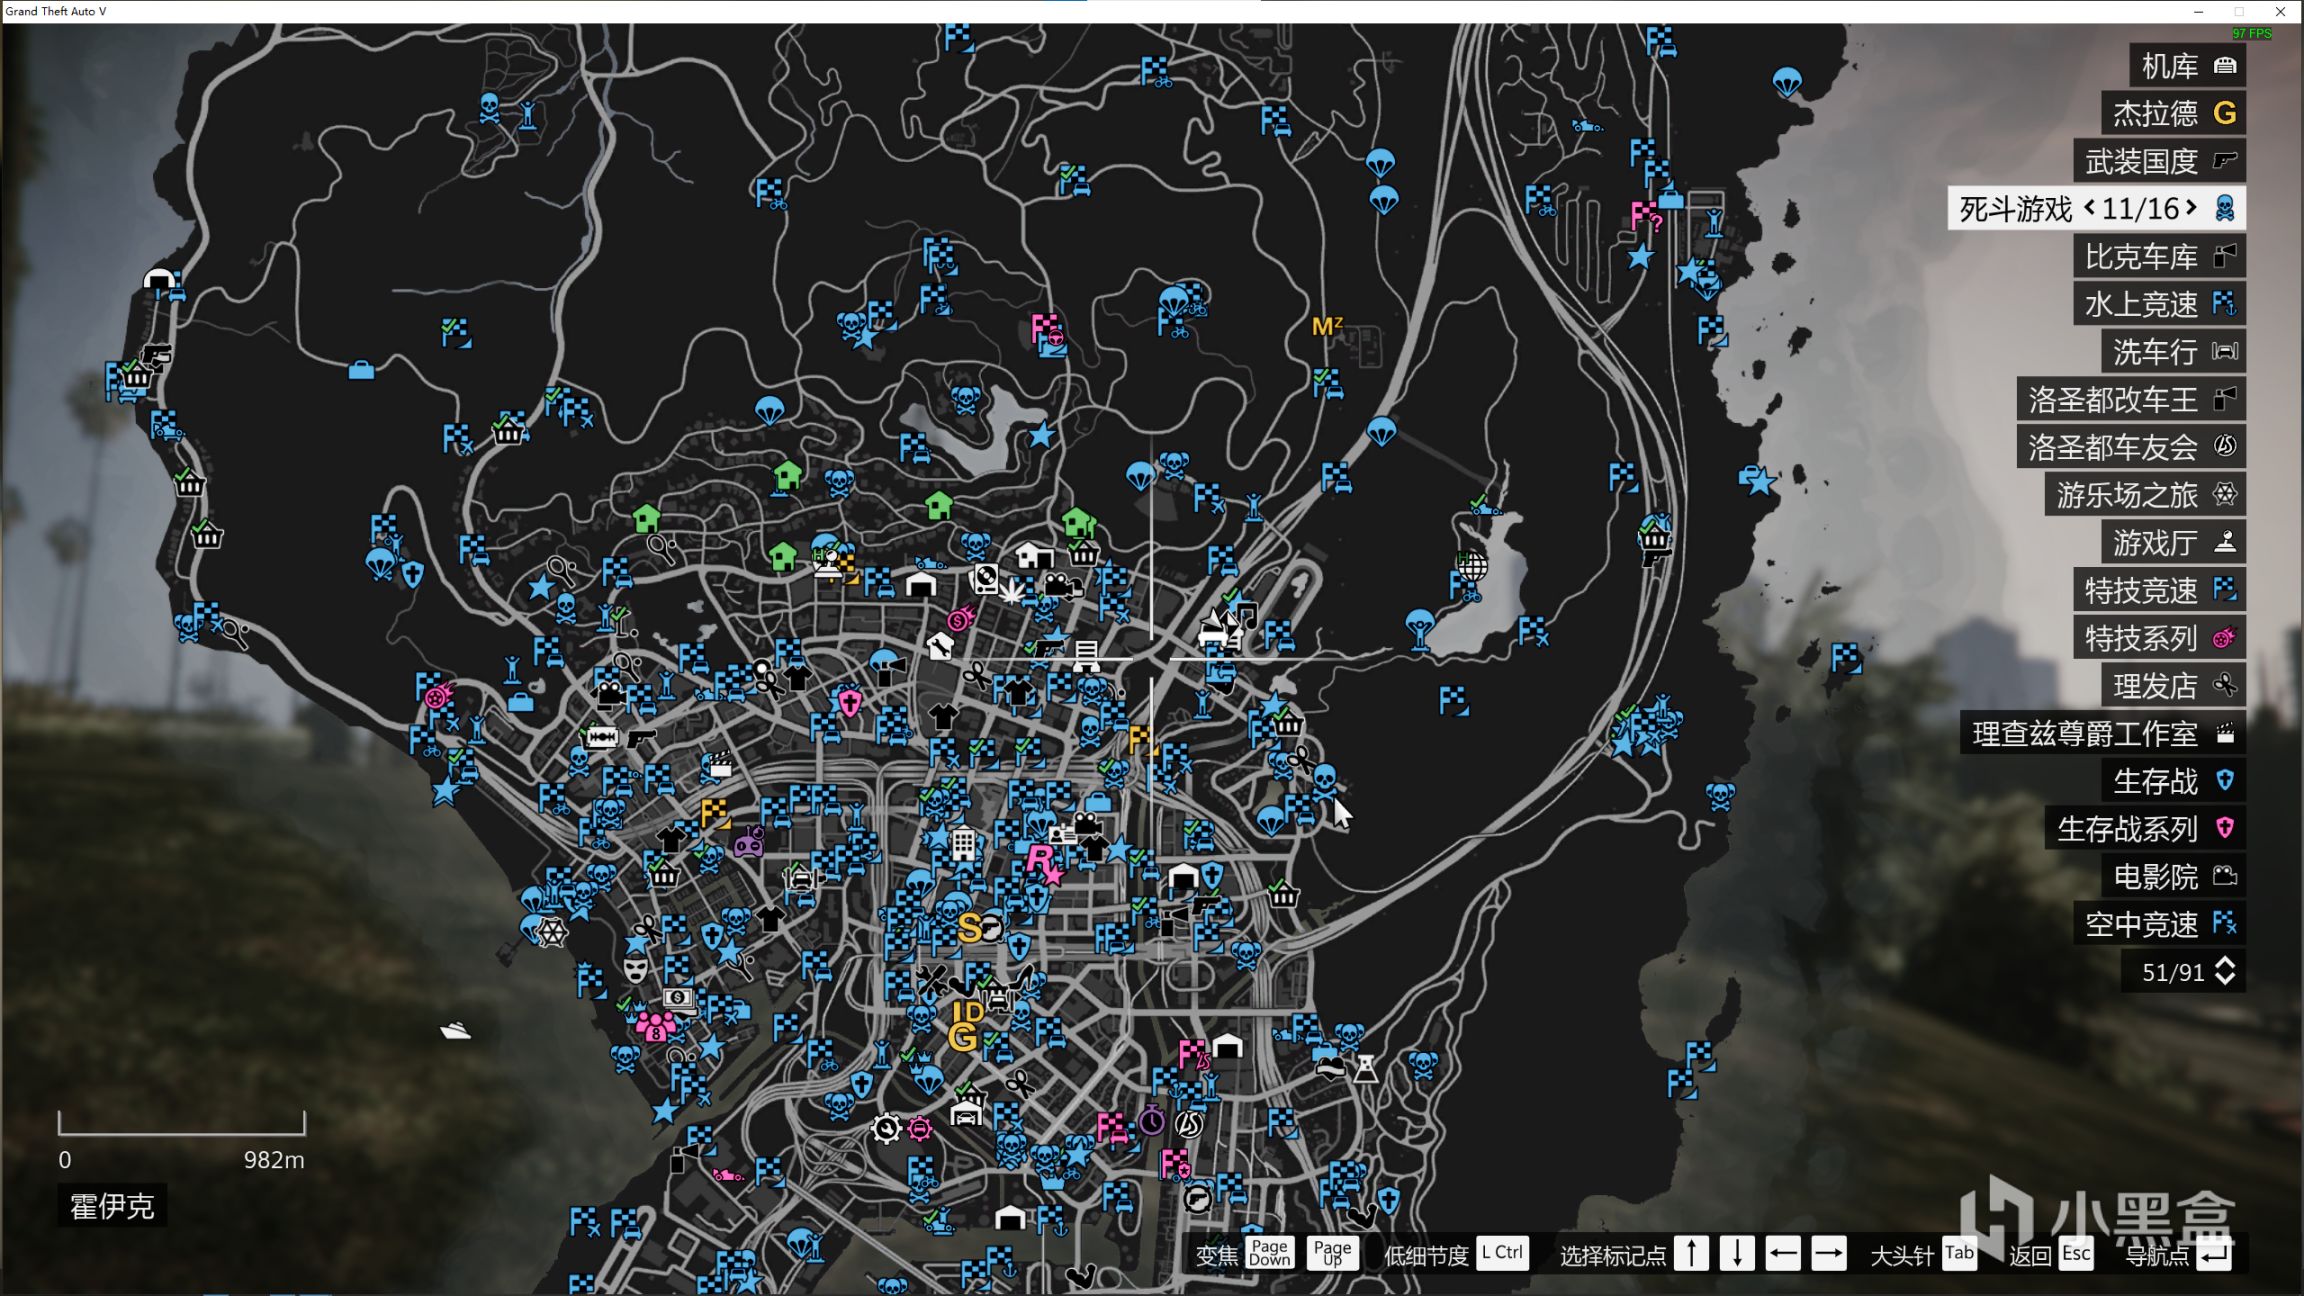Click the down arrow marker-select key
Viewport: 2304px width, 1296px height.
tap(1737, 1253)
